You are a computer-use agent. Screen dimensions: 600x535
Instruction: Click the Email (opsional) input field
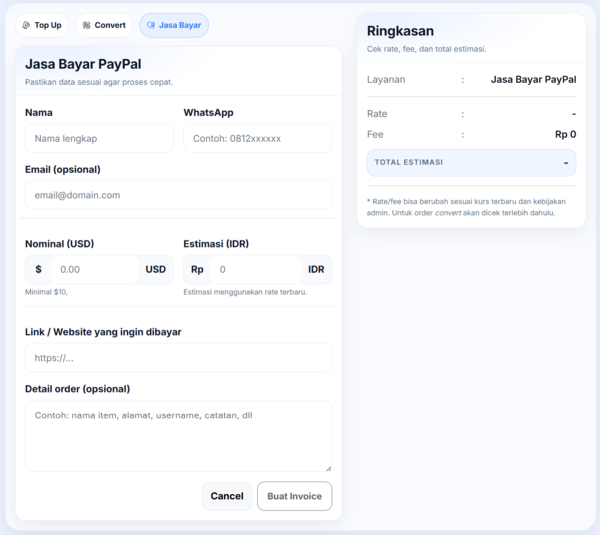(x=178, y=195)
